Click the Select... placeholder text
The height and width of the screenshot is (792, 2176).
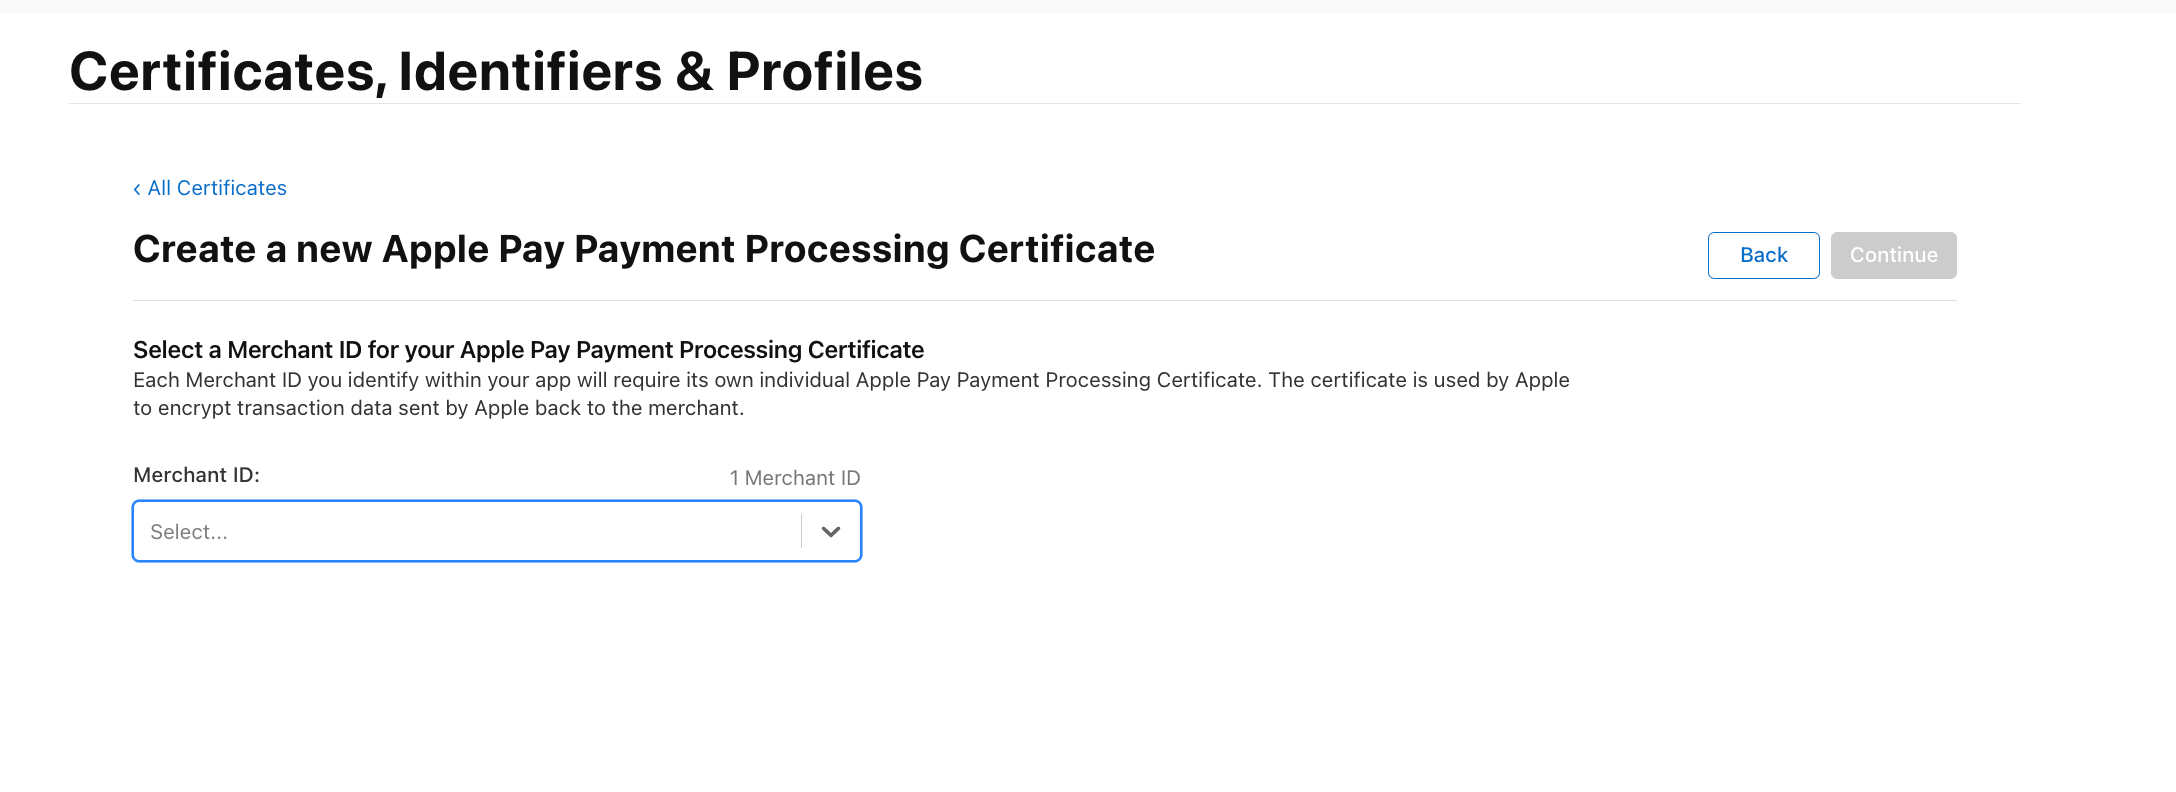(189, 533)
